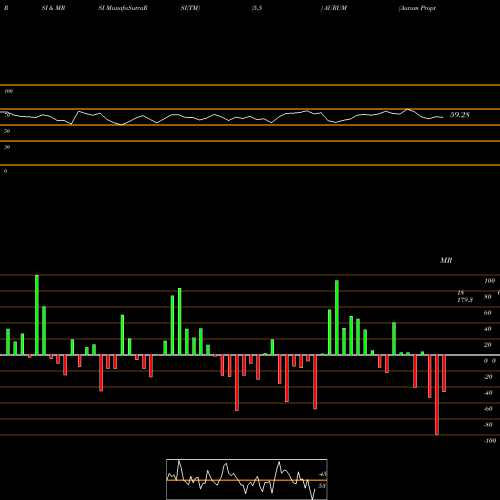Click the 30 label on RSI axis
500x500 pixels.
click(7, 147)
